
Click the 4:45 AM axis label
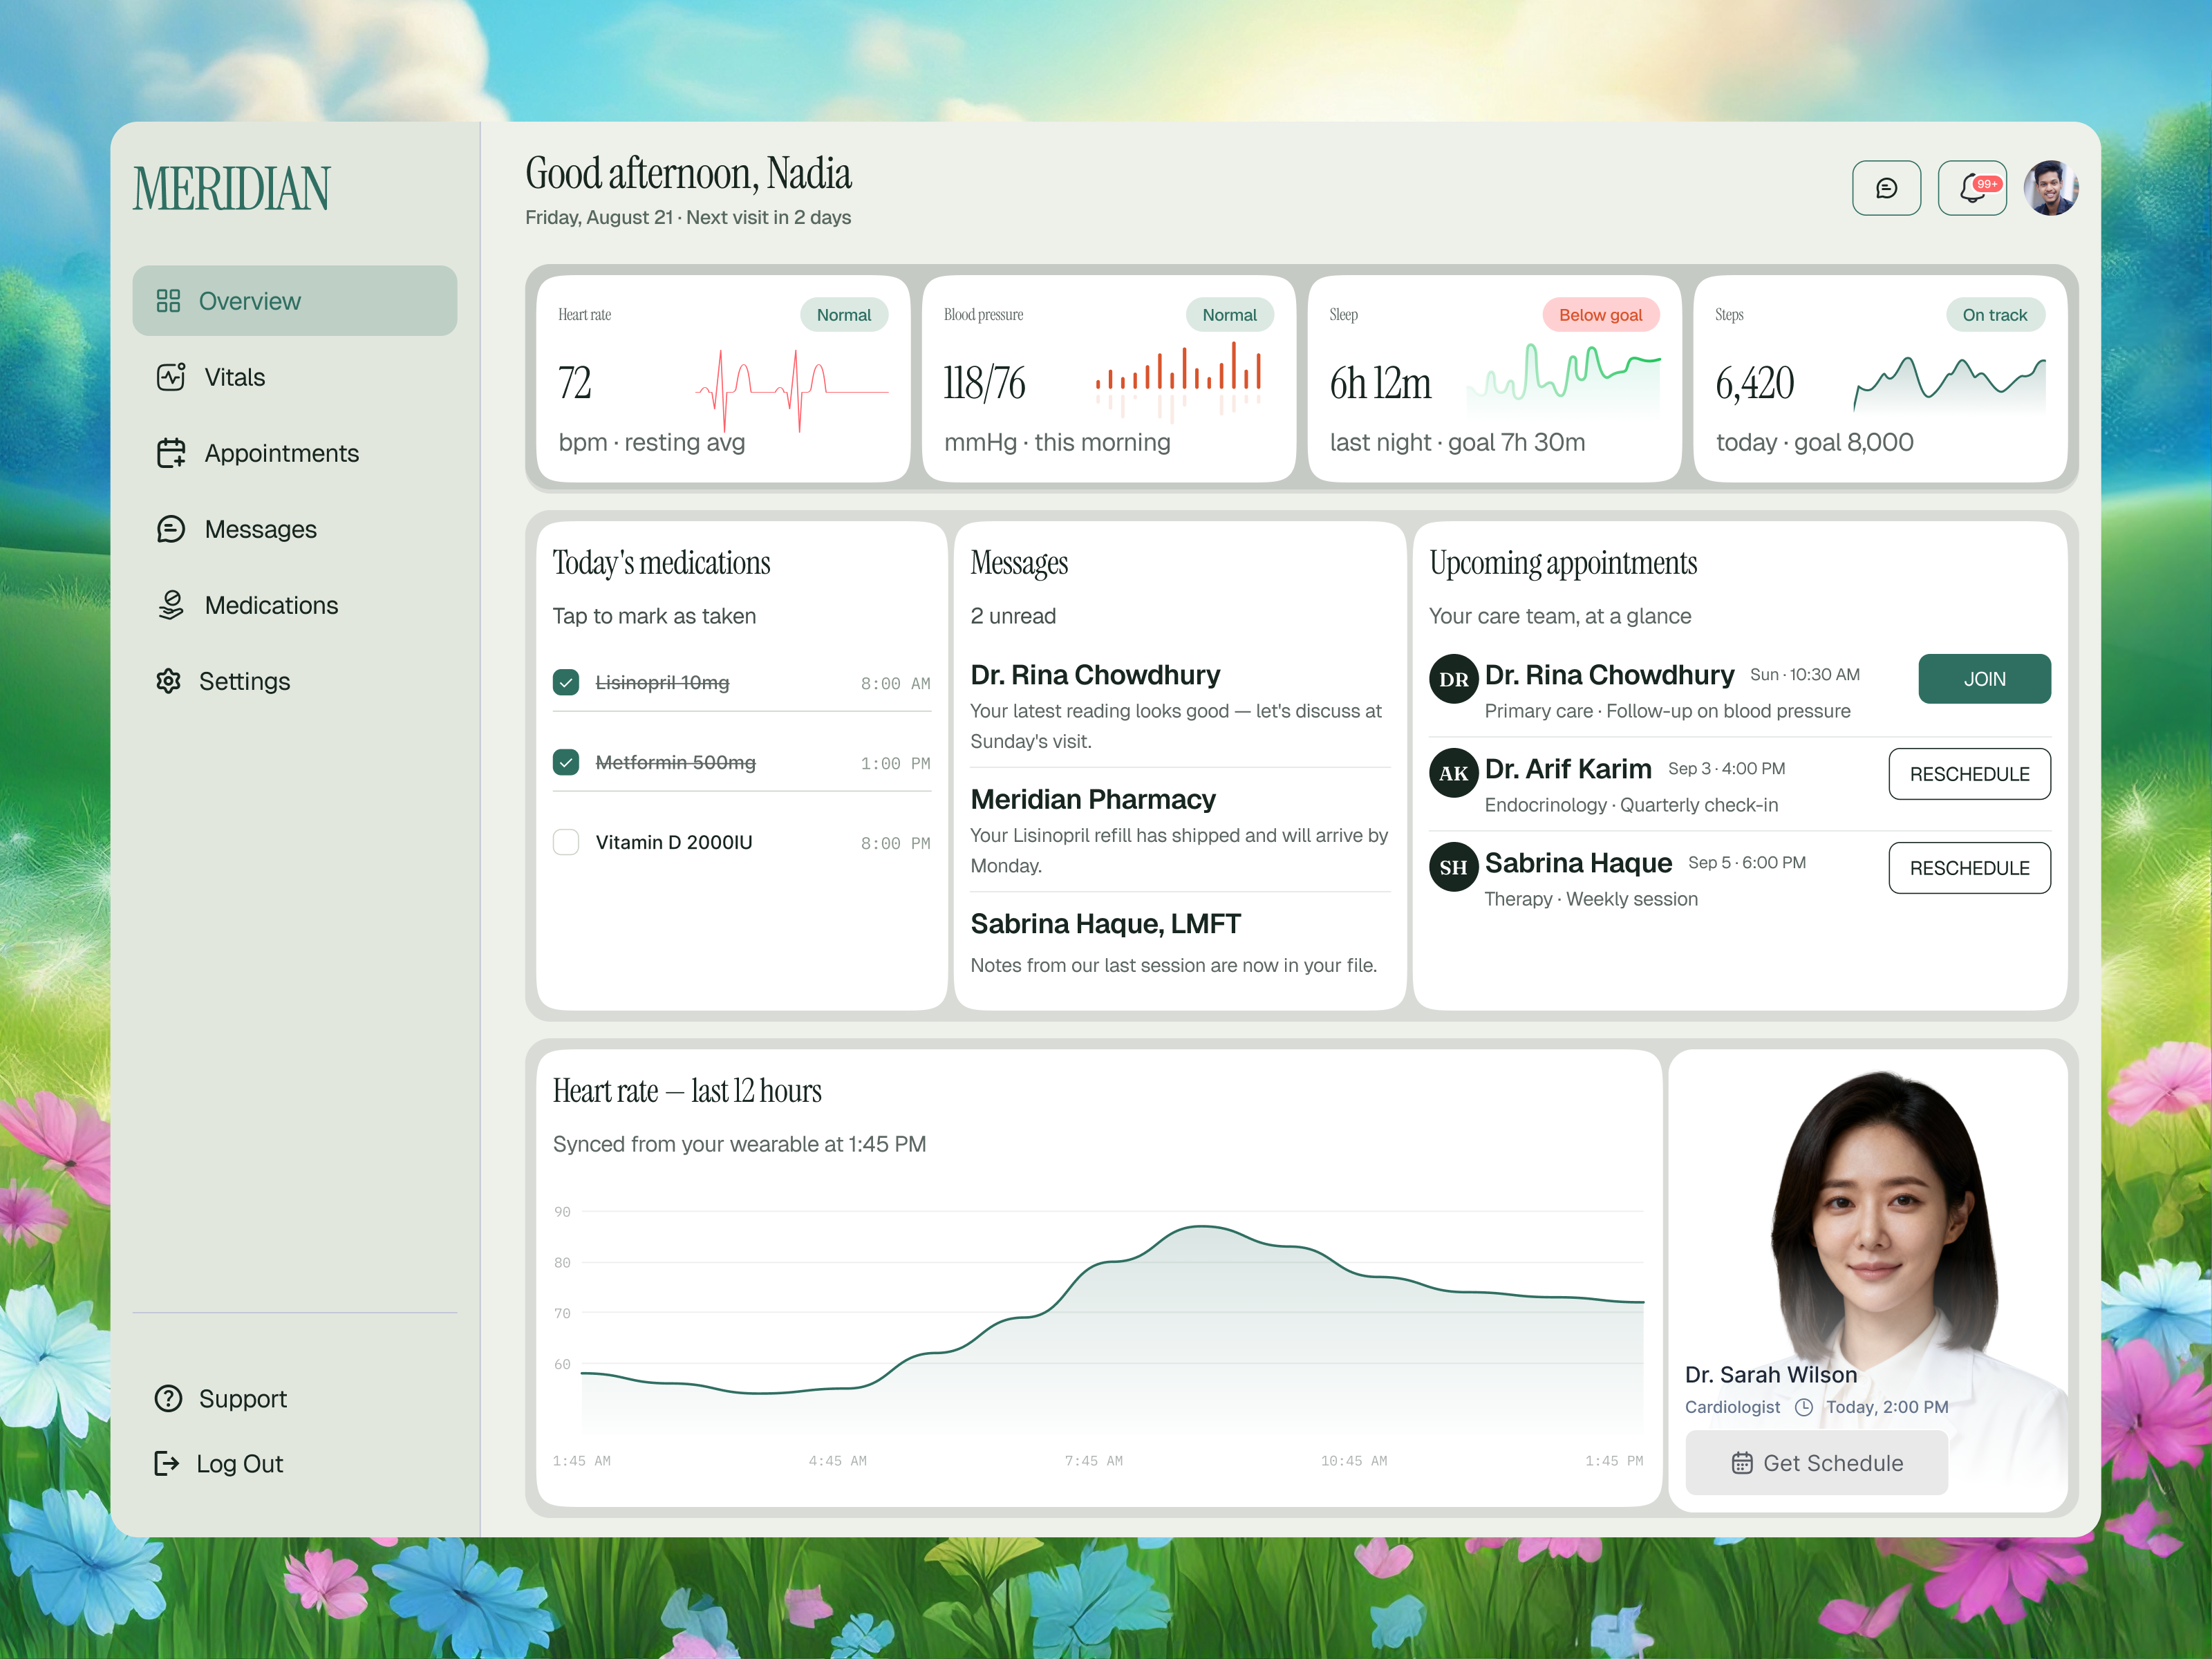[837, 1461]
